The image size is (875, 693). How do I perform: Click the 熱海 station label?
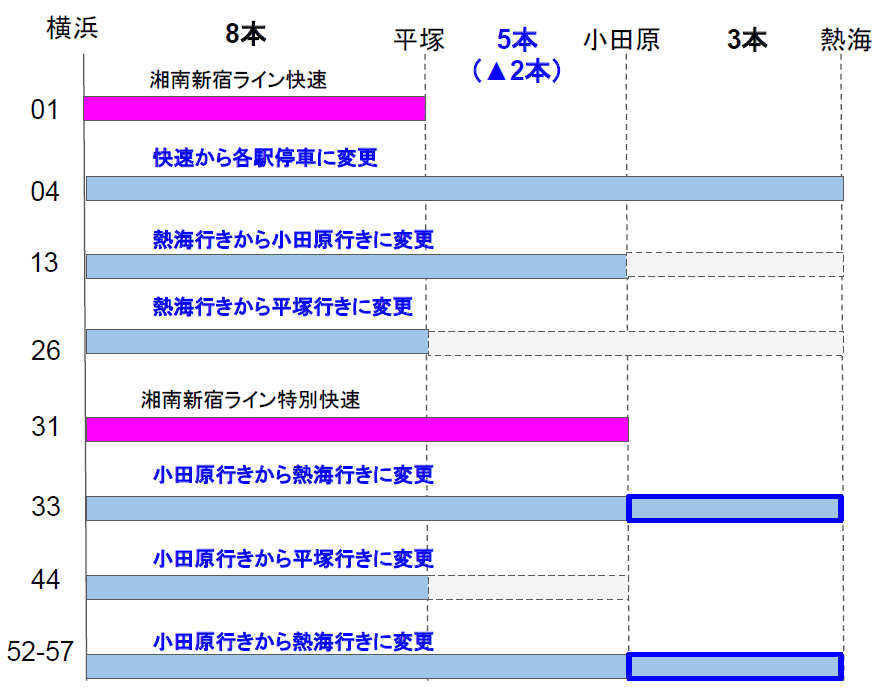point(845,40)
